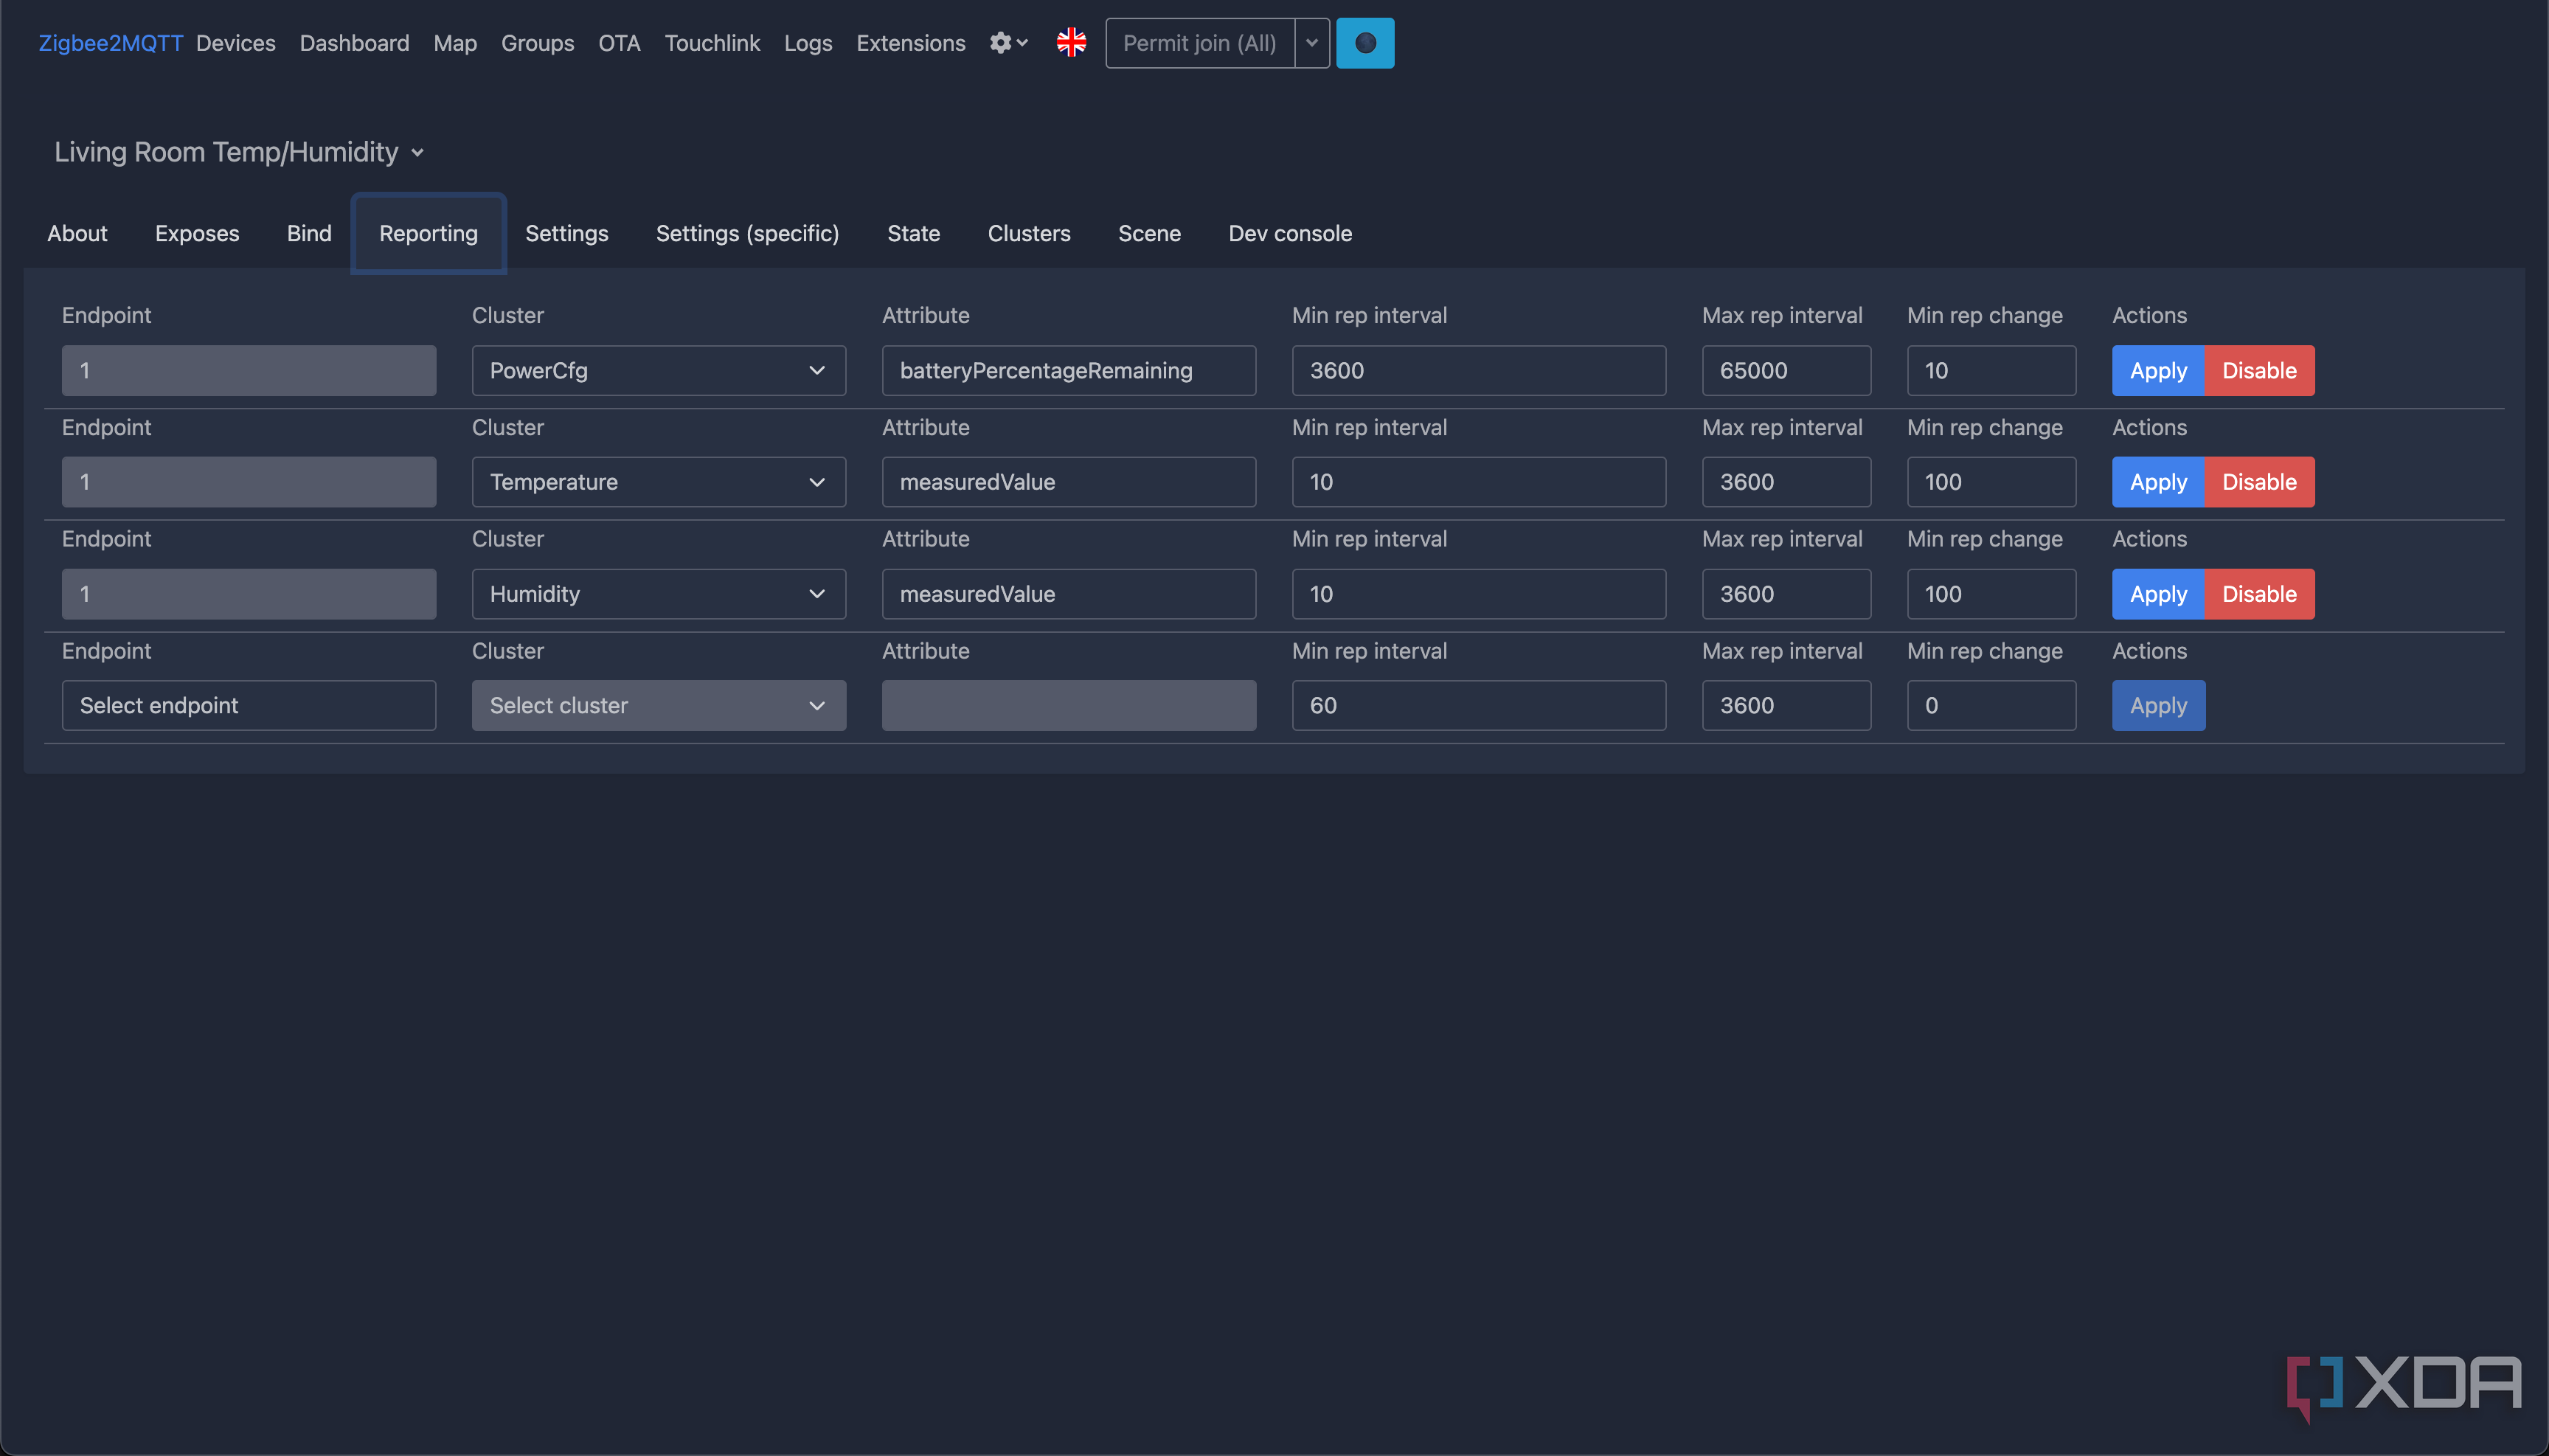
Task: Focus Humidity row min rep change field
Action: pyautogui.click(x=1991, y=594)
